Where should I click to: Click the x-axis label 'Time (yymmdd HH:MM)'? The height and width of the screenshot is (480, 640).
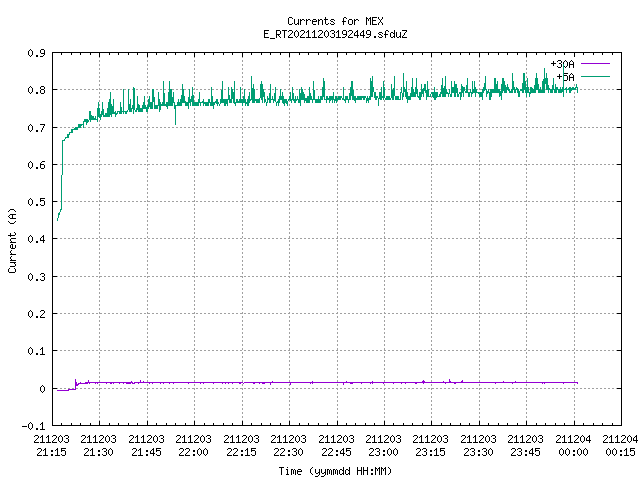tap(335, 471)
